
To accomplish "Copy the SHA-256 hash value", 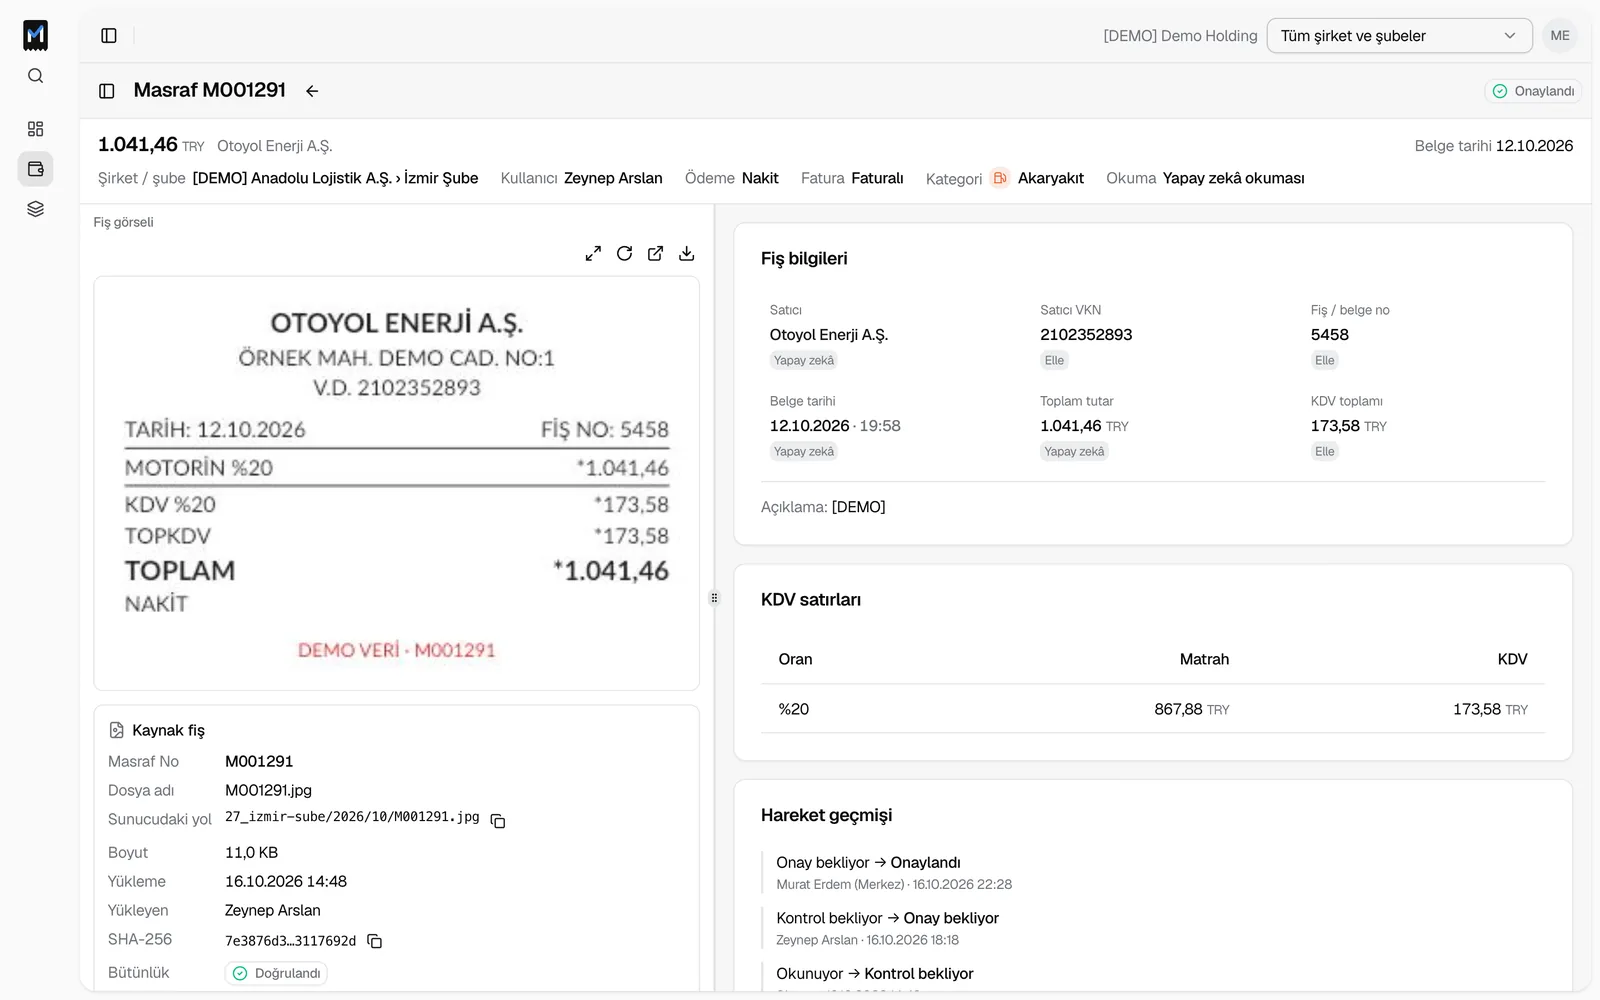I will click(x=375, y=941).
